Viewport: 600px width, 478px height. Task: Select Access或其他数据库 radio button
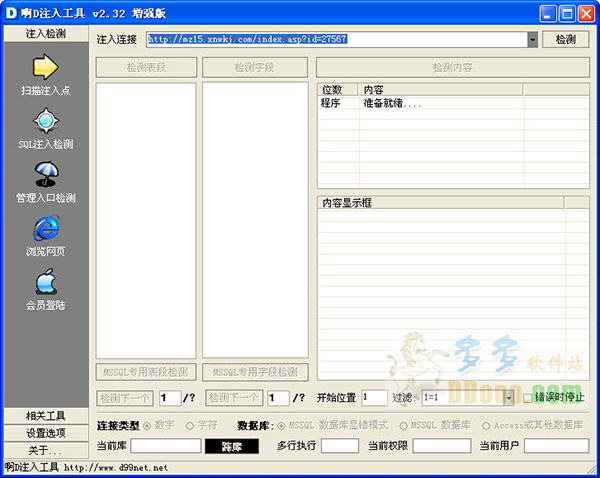pyautogui.click(x=486, y=426)
